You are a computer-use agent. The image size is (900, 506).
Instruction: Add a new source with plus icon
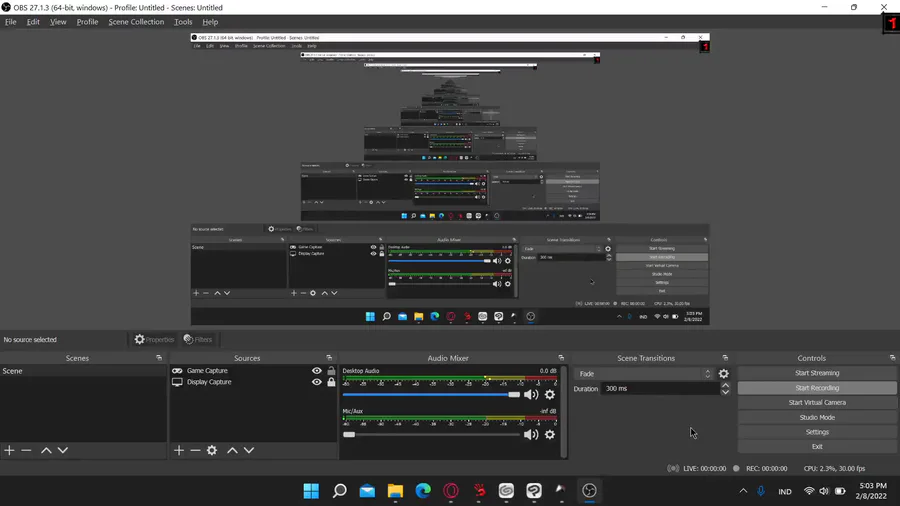point(179,450)
